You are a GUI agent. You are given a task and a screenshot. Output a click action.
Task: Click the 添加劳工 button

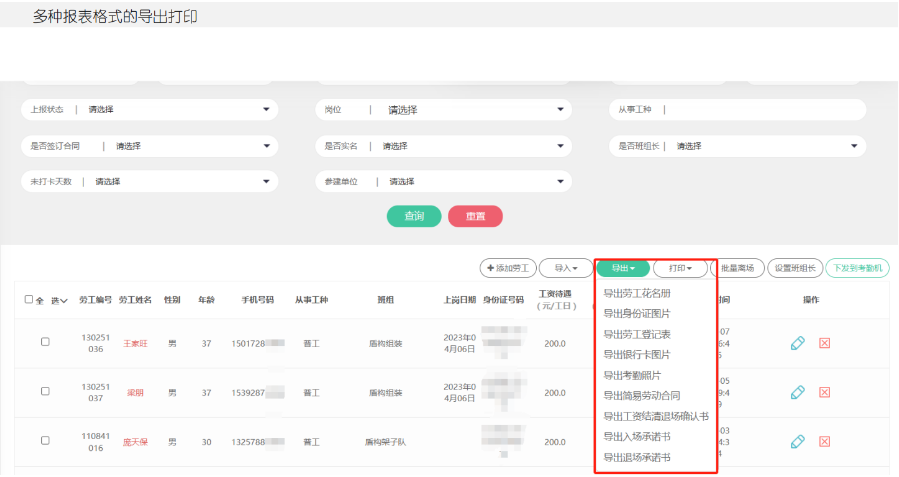coord(507,268)
